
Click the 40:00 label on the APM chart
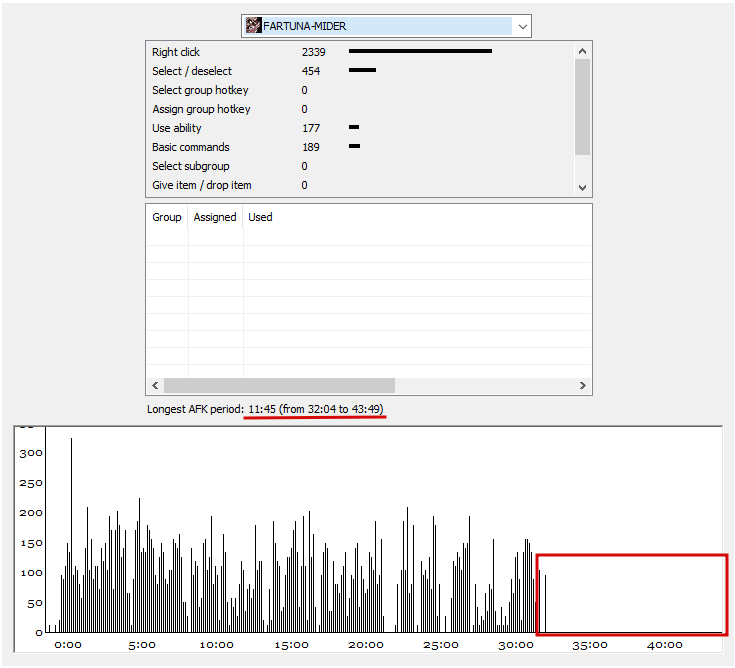[x=665, y=645]
